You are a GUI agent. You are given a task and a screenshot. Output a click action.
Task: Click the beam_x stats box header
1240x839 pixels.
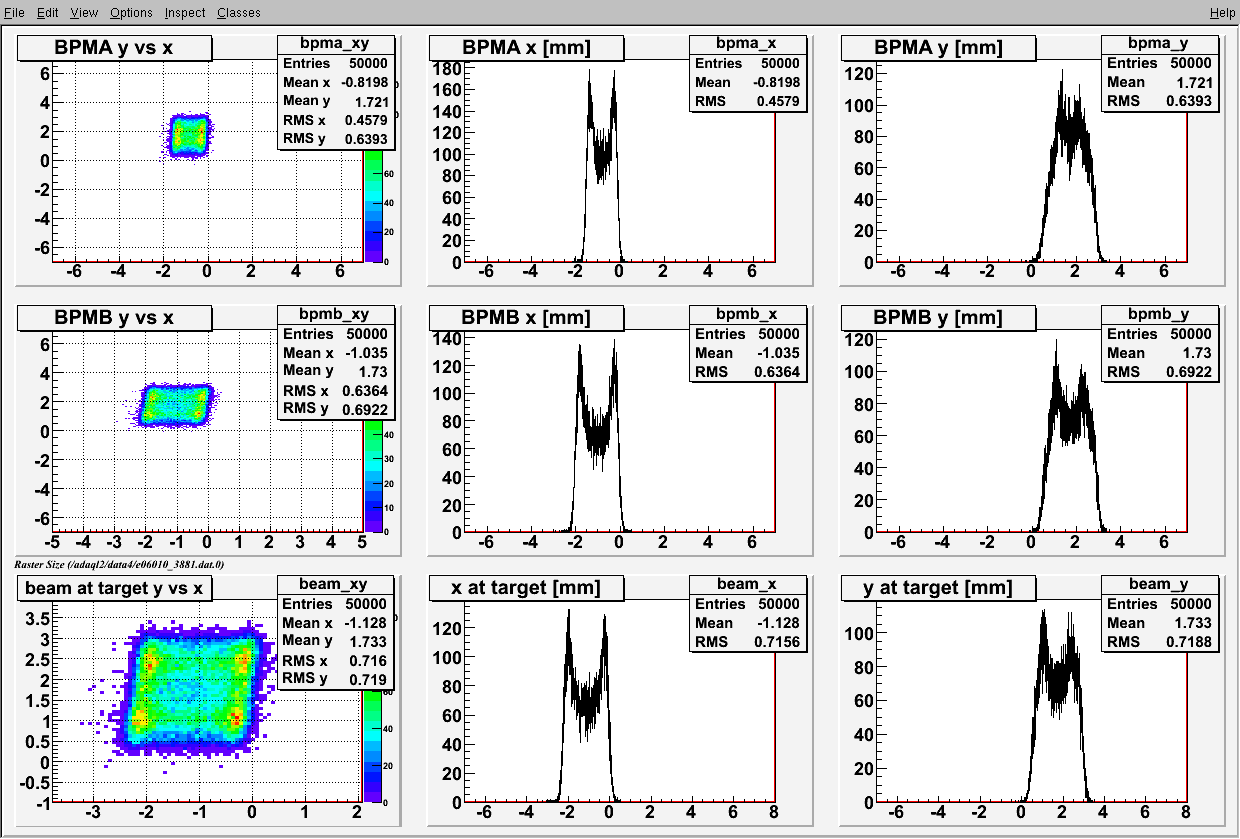pos(748,584)
